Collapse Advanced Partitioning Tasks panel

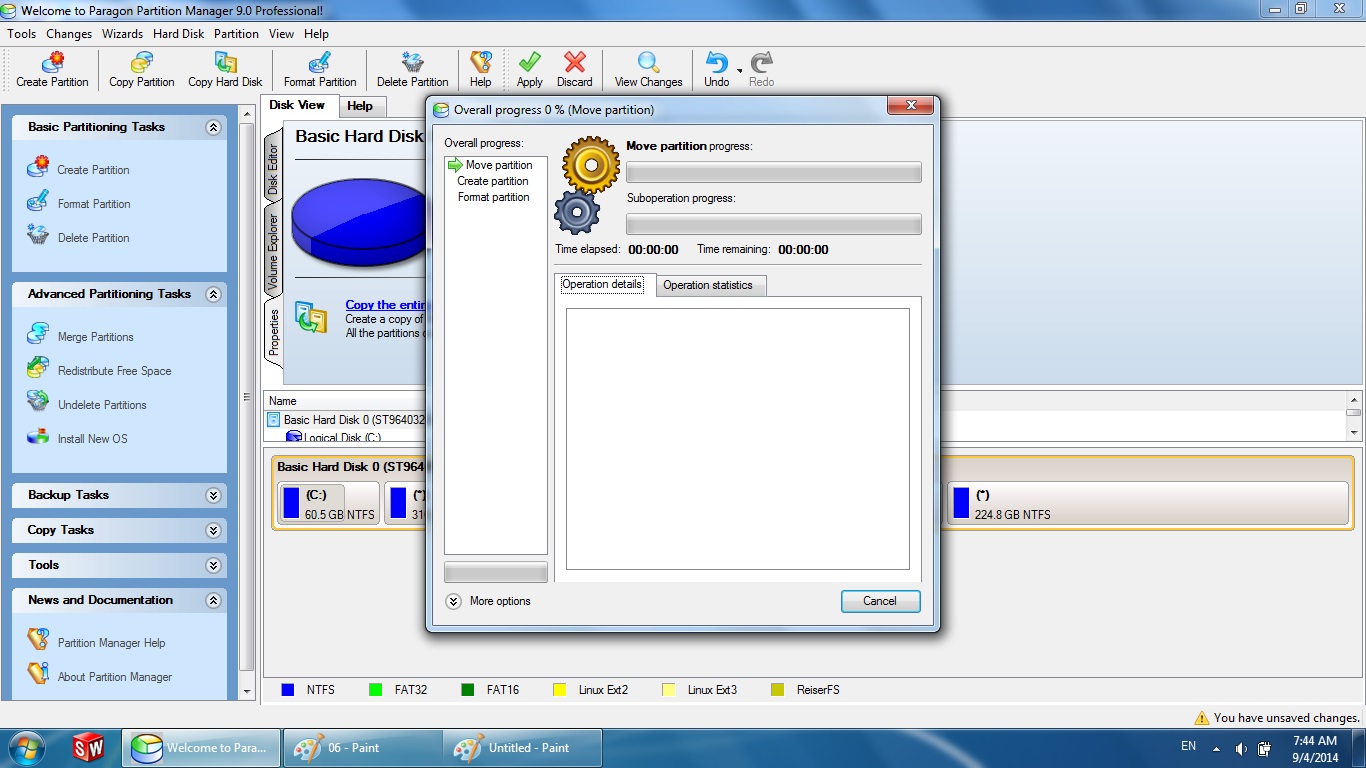[x=213, y=294]
